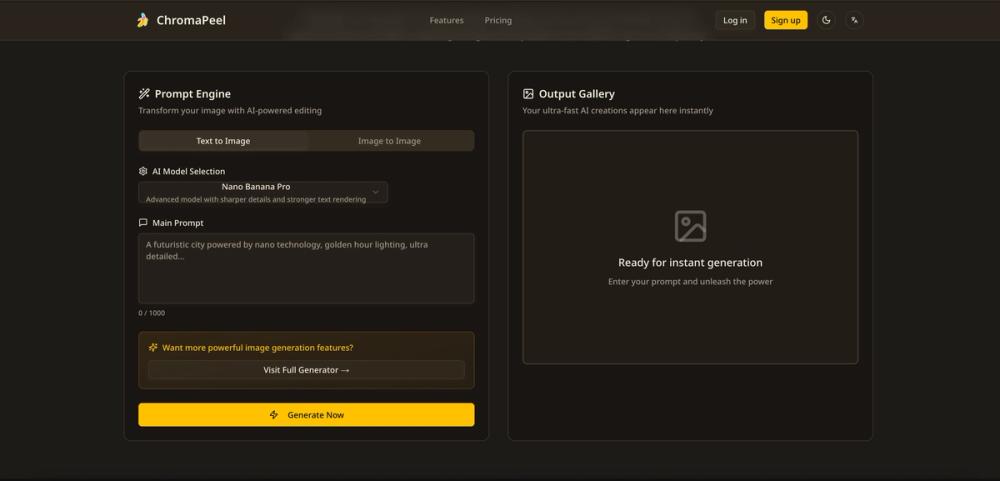Click 'Ready for instant generation' text
This screenshot has width=1000, height=481.
tap(690, 262)
